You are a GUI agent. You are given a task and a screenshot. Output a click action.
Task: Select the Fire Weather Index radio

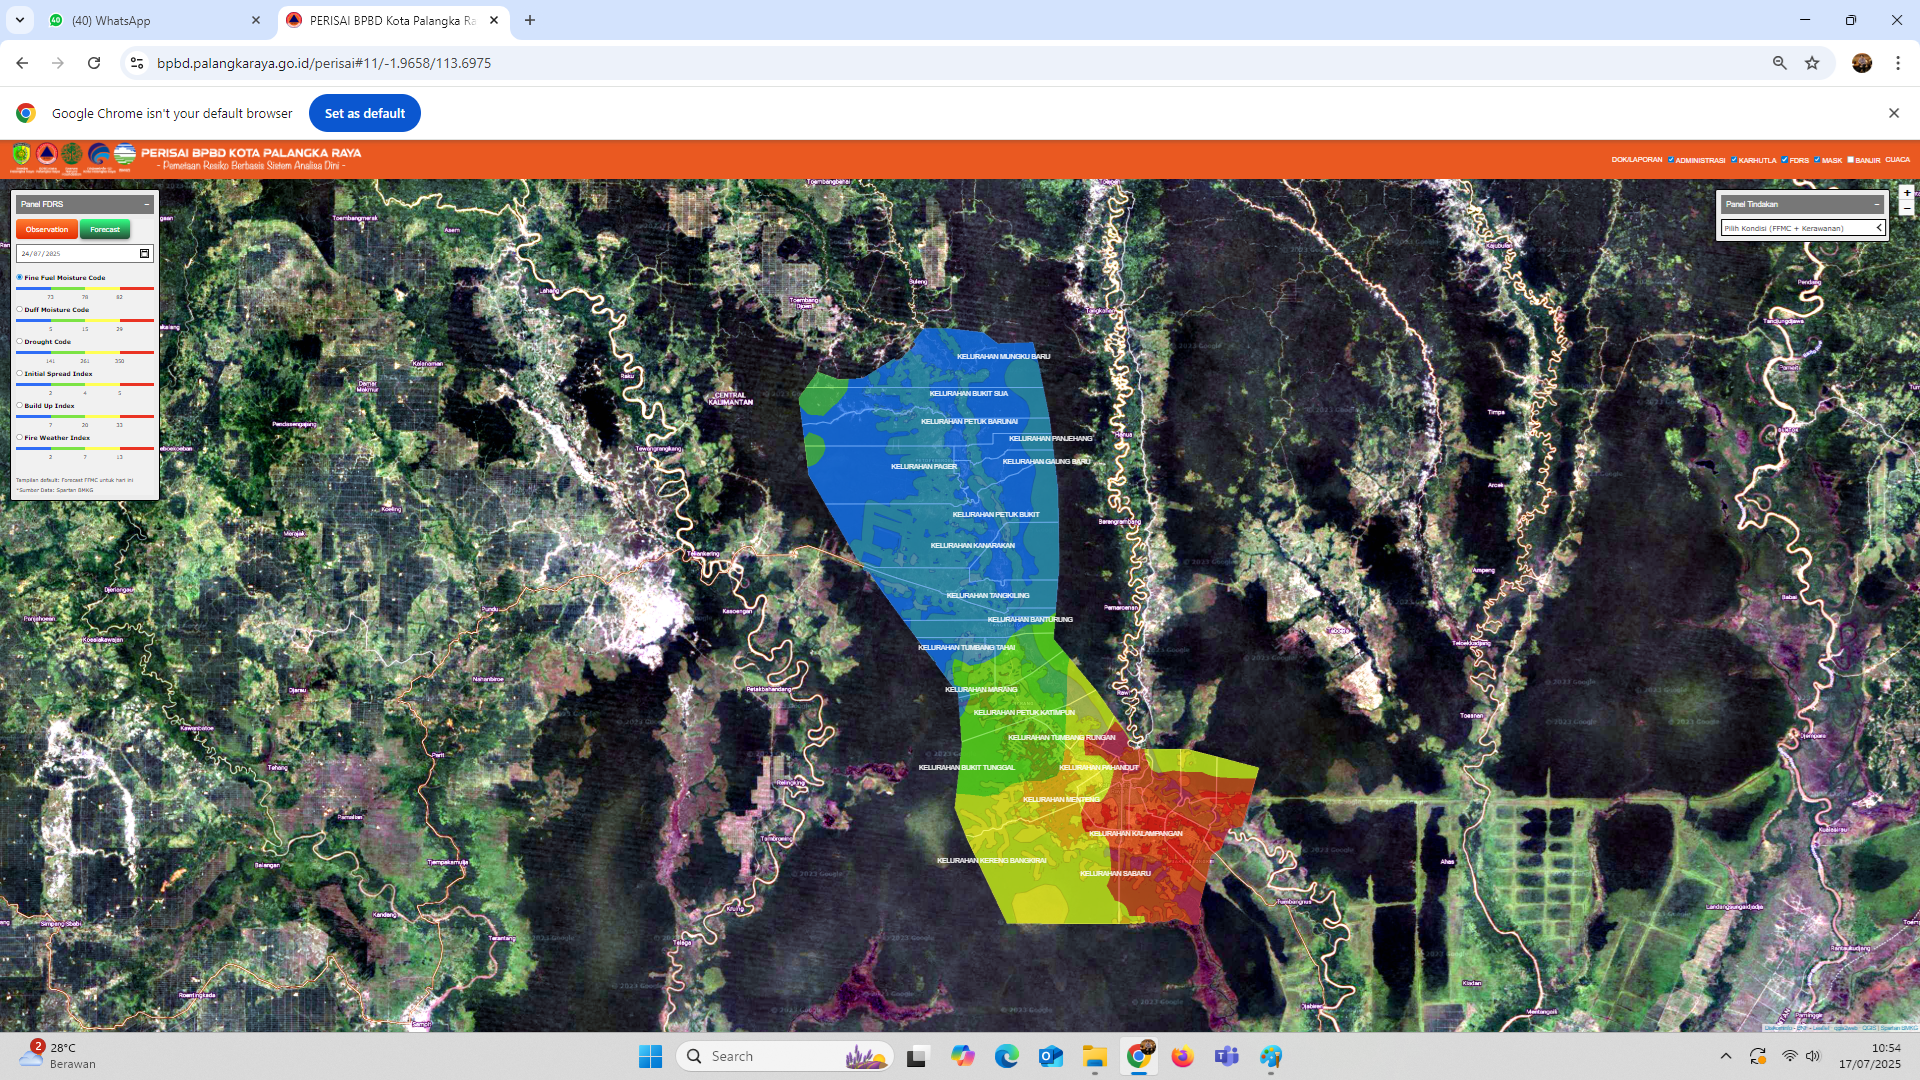(19, 437)
